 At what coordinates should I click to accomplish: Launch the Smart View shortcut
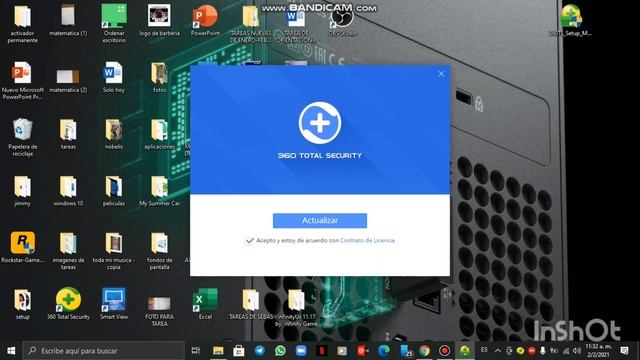(114, 304)
